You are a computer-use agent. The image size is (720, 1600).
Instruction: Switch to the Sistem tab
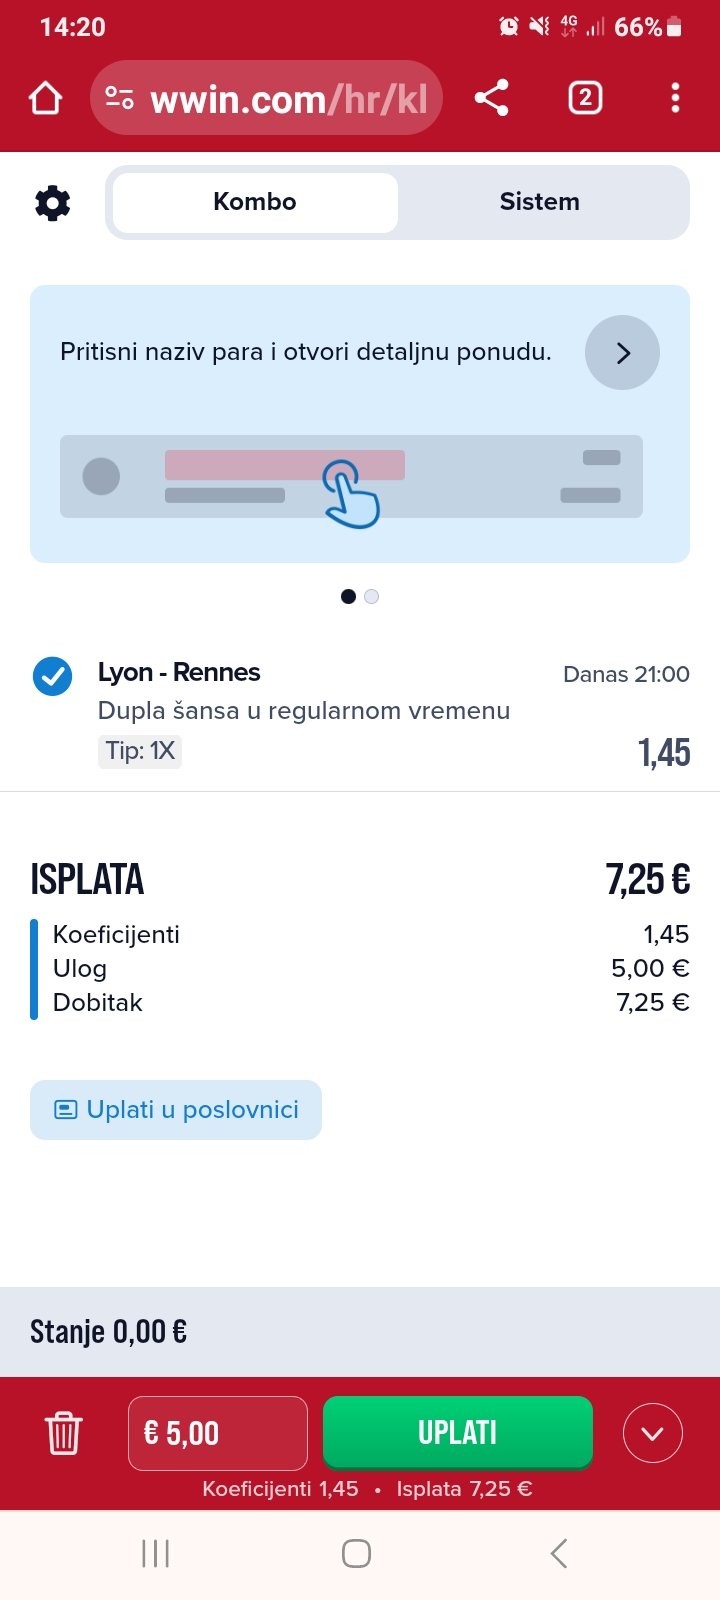[540, 203]
